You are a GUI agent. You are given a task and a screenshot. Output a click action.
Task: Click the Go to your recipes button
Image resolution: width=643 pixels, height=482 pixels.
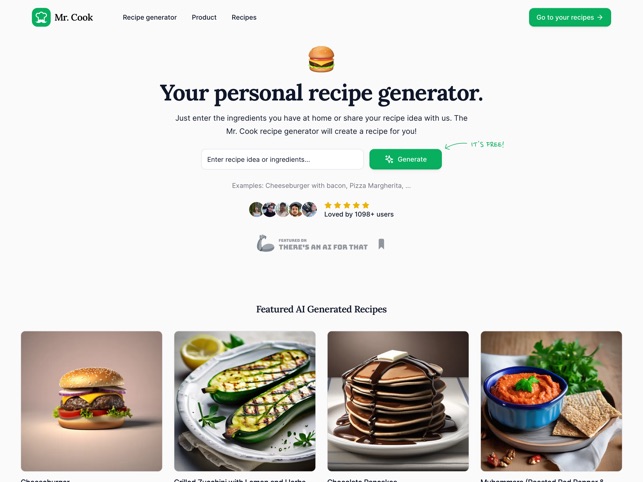pyautogui.click(x=570, y=17)
